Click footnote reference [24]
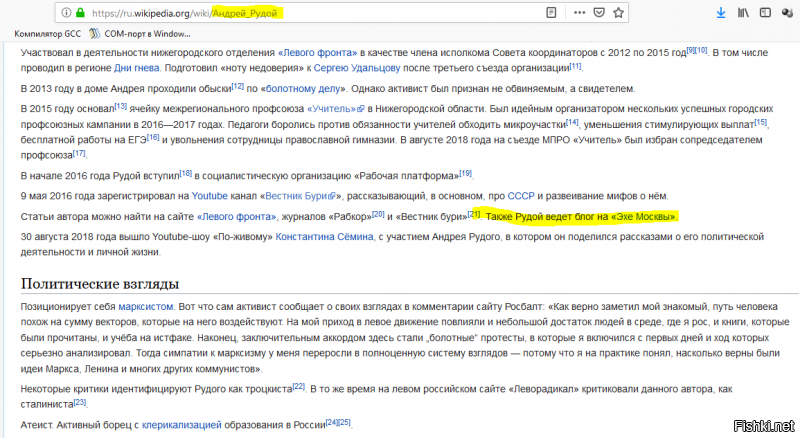This screenshot has width=800, height=438. coord(332,423)
